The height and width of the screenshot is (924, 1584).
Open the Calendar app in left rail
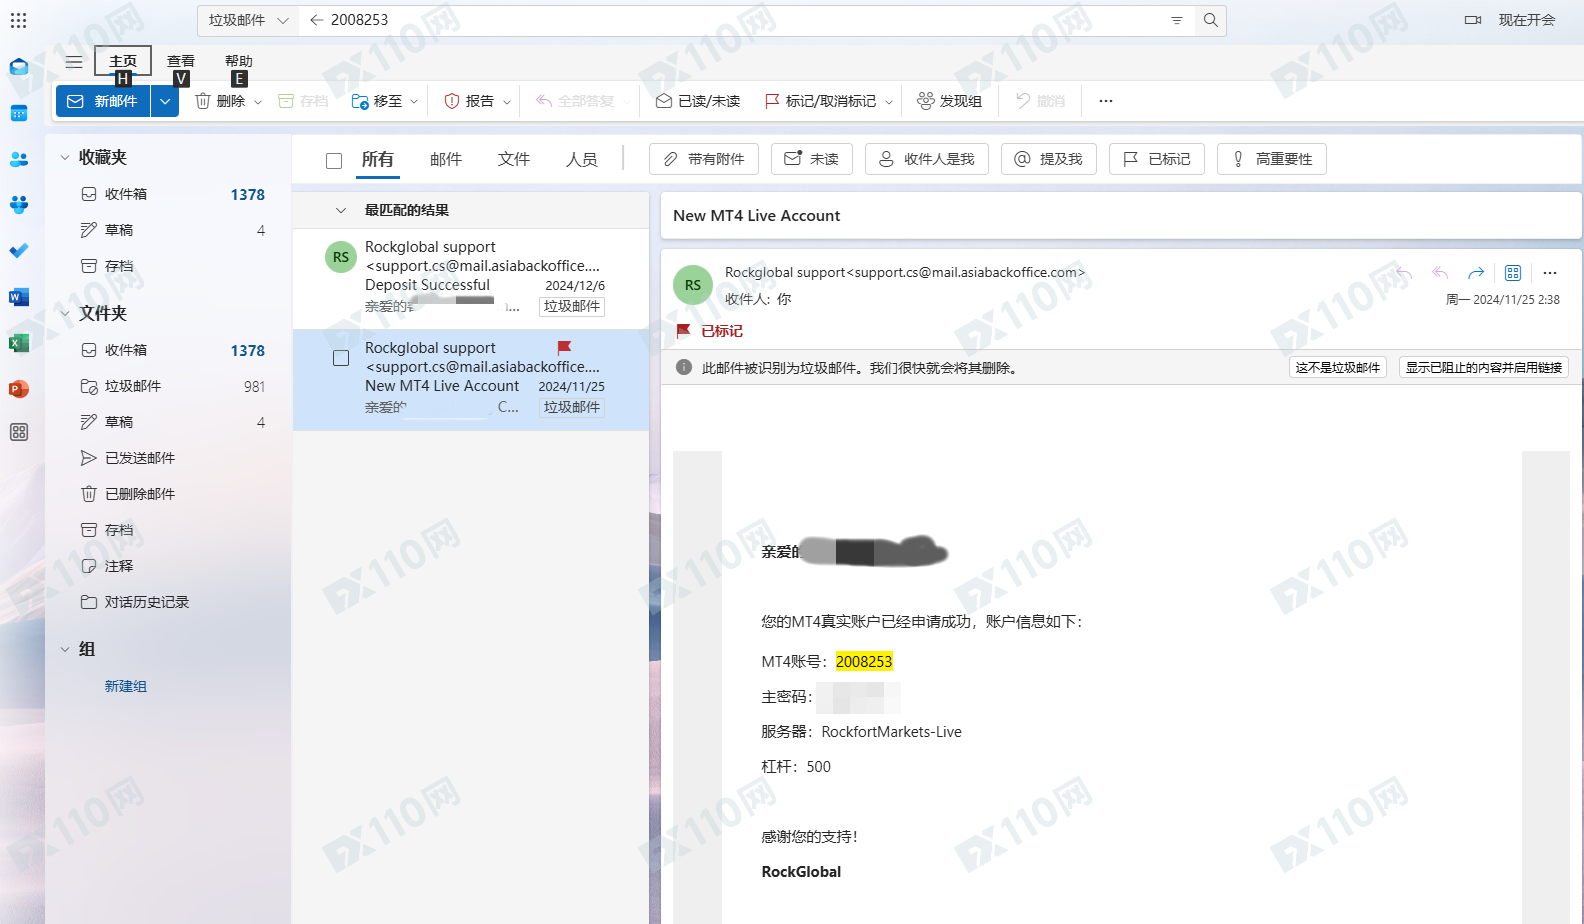(x=18, y=113)
